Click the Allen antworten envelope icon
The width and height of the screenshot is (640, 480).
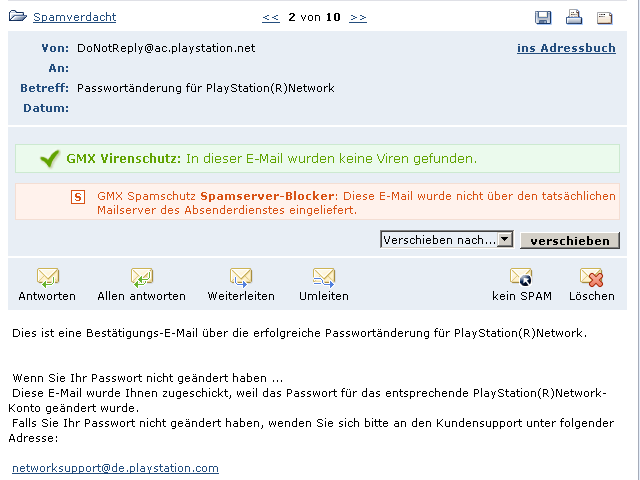(x=141, y=277)
